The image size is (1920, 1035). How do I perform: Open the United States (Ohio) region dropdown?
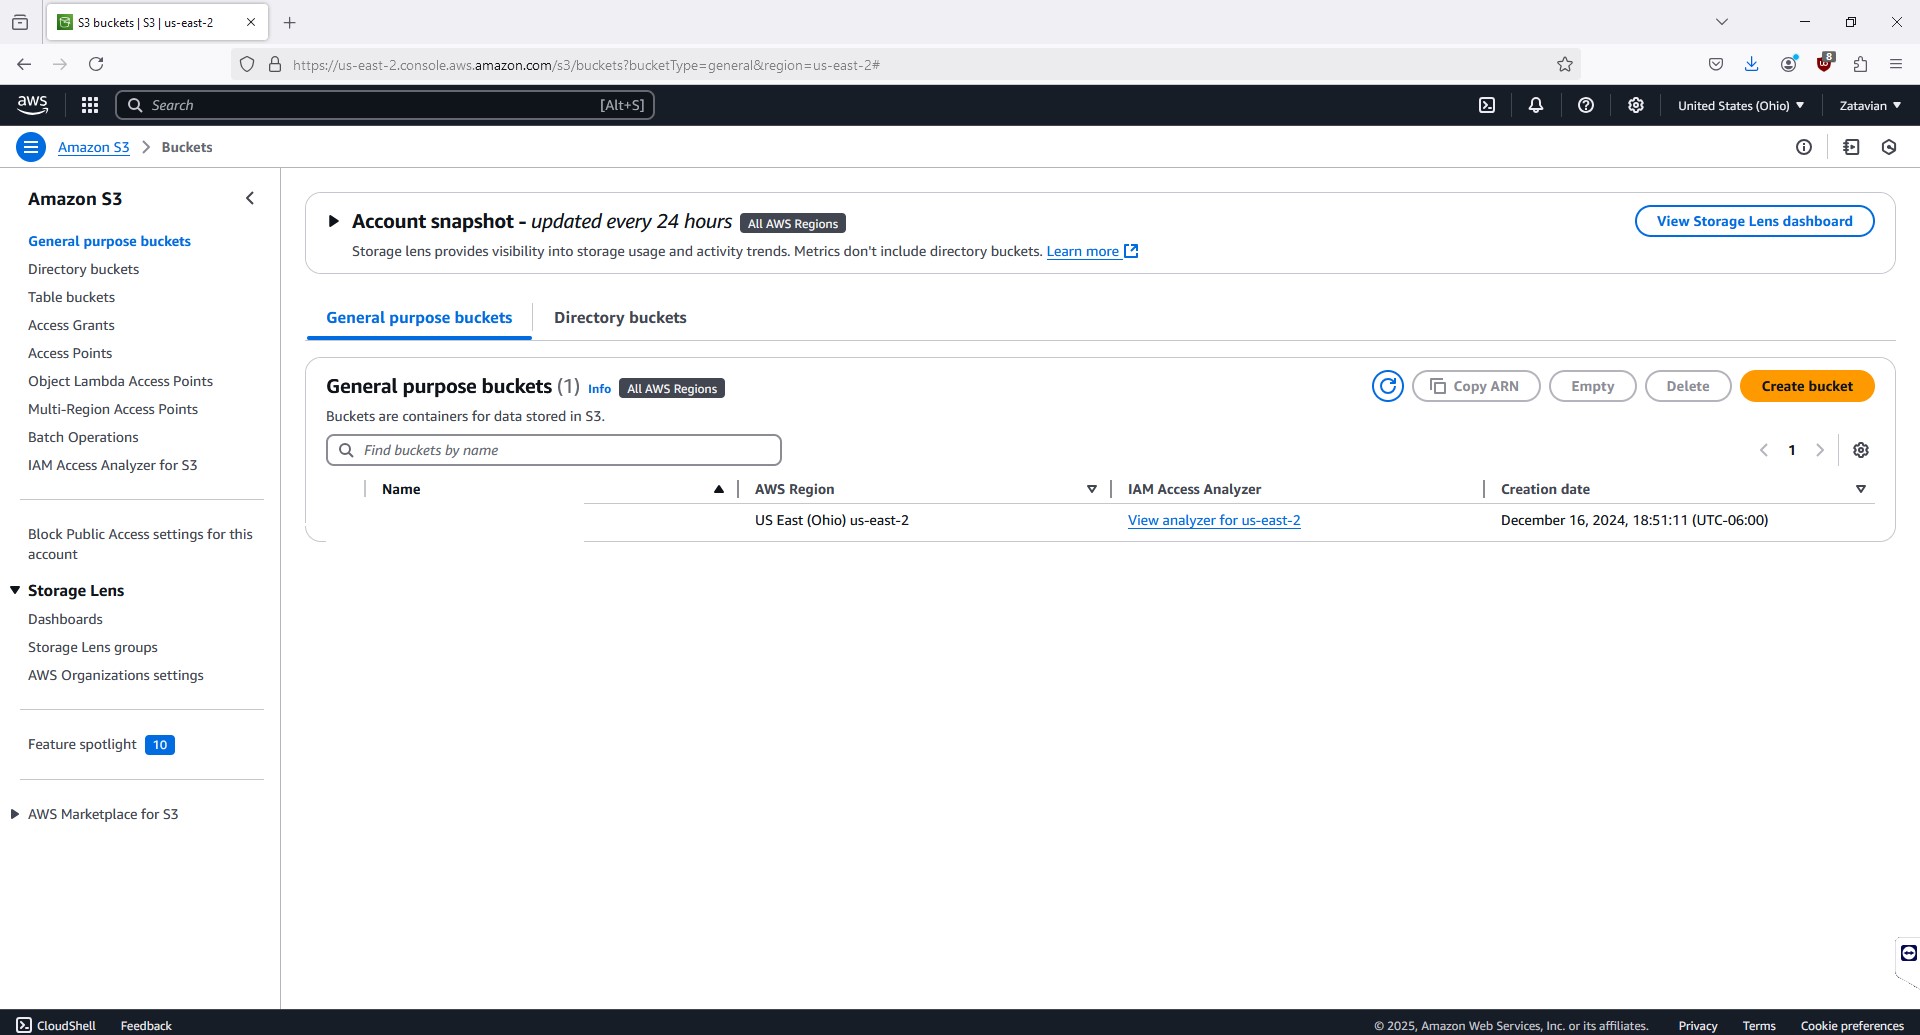(1741, 105)
